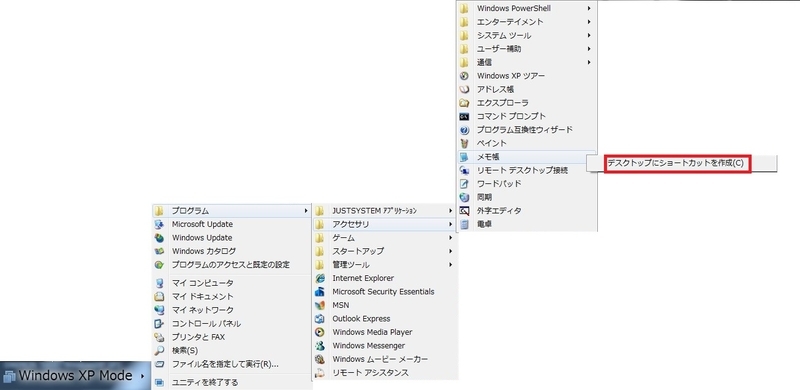The width and height of the screenshot is (800, 390).
Task: Select the エクスプローラ menu entry
Action: click(527, 103)
